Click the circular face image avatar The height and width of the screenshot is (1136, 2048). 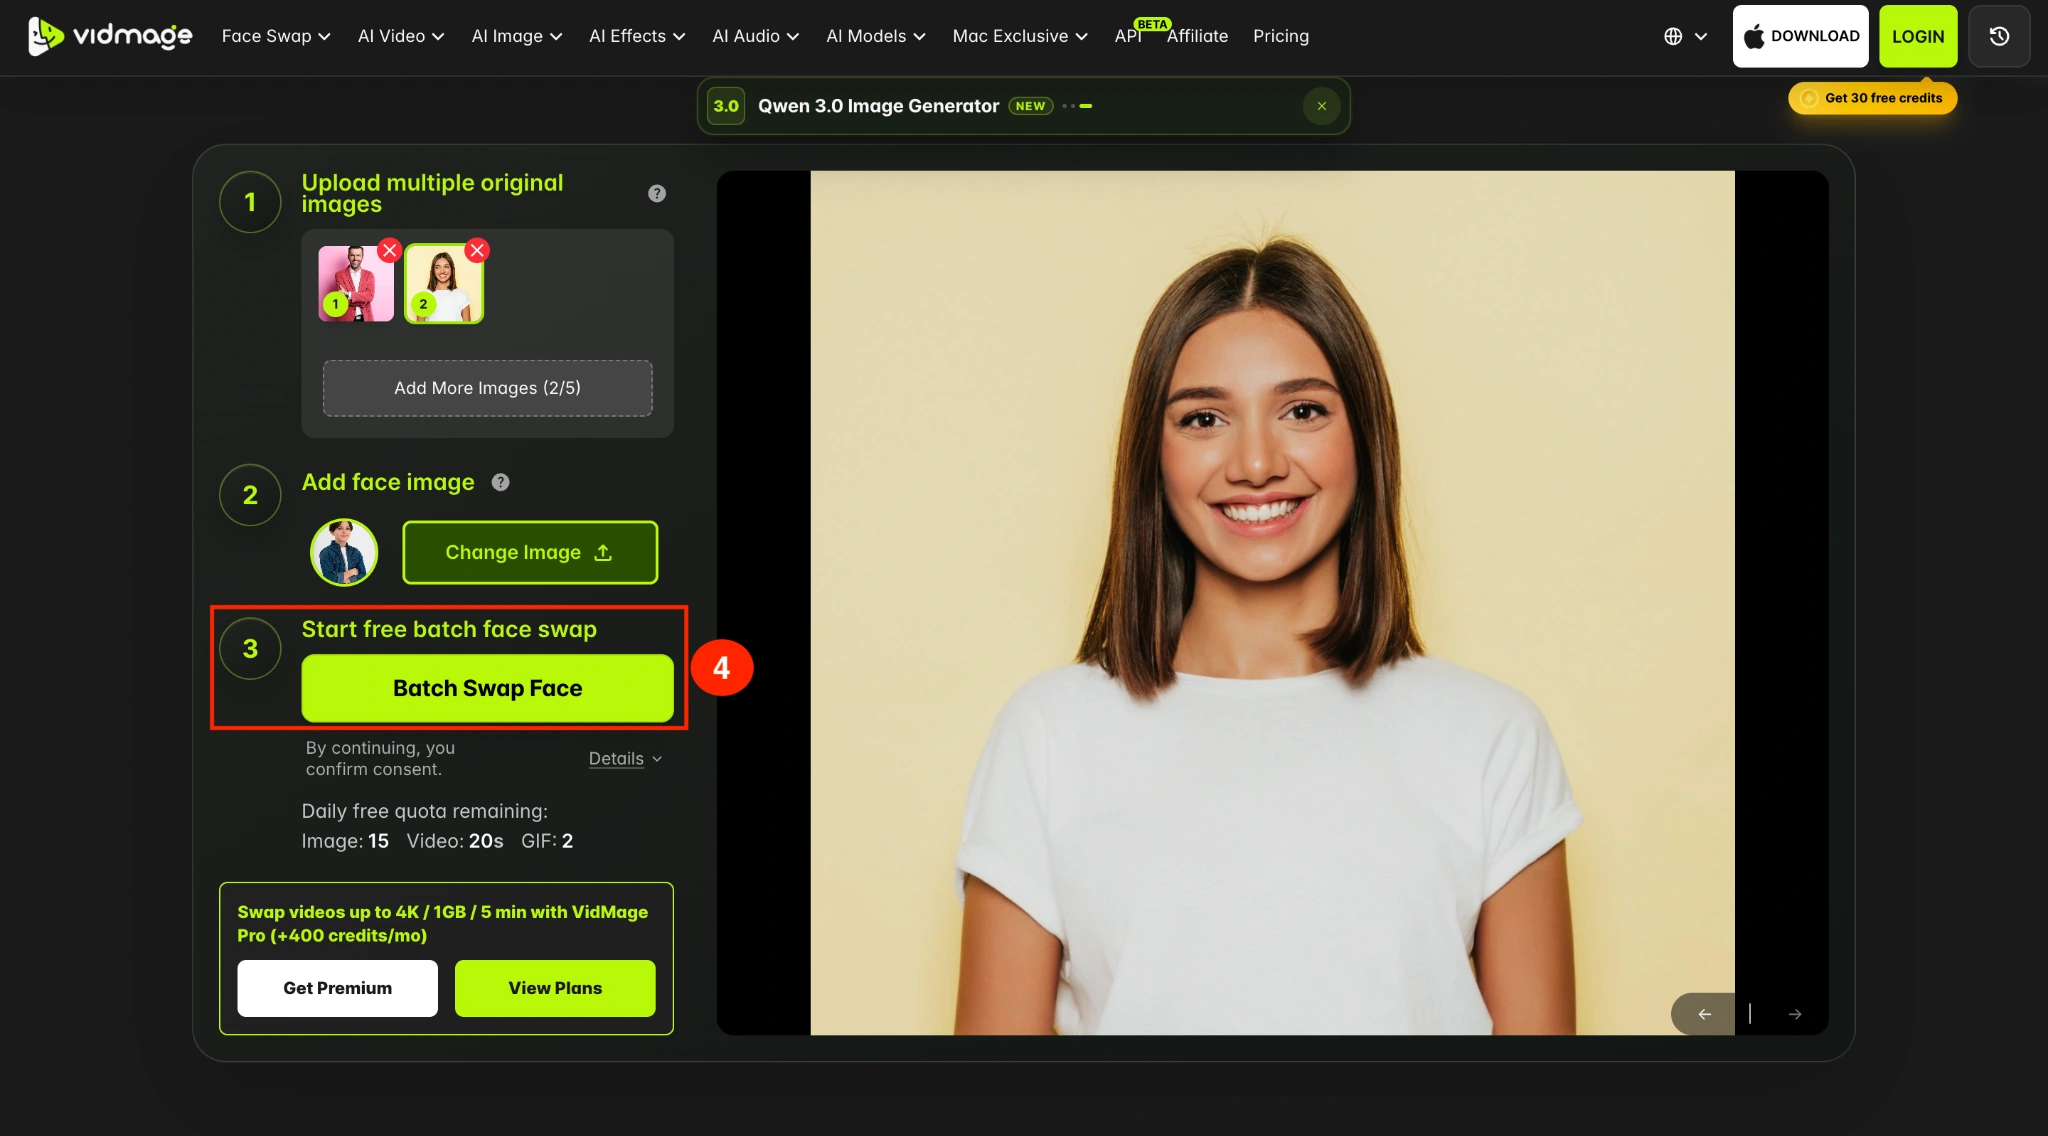point(344,552)
